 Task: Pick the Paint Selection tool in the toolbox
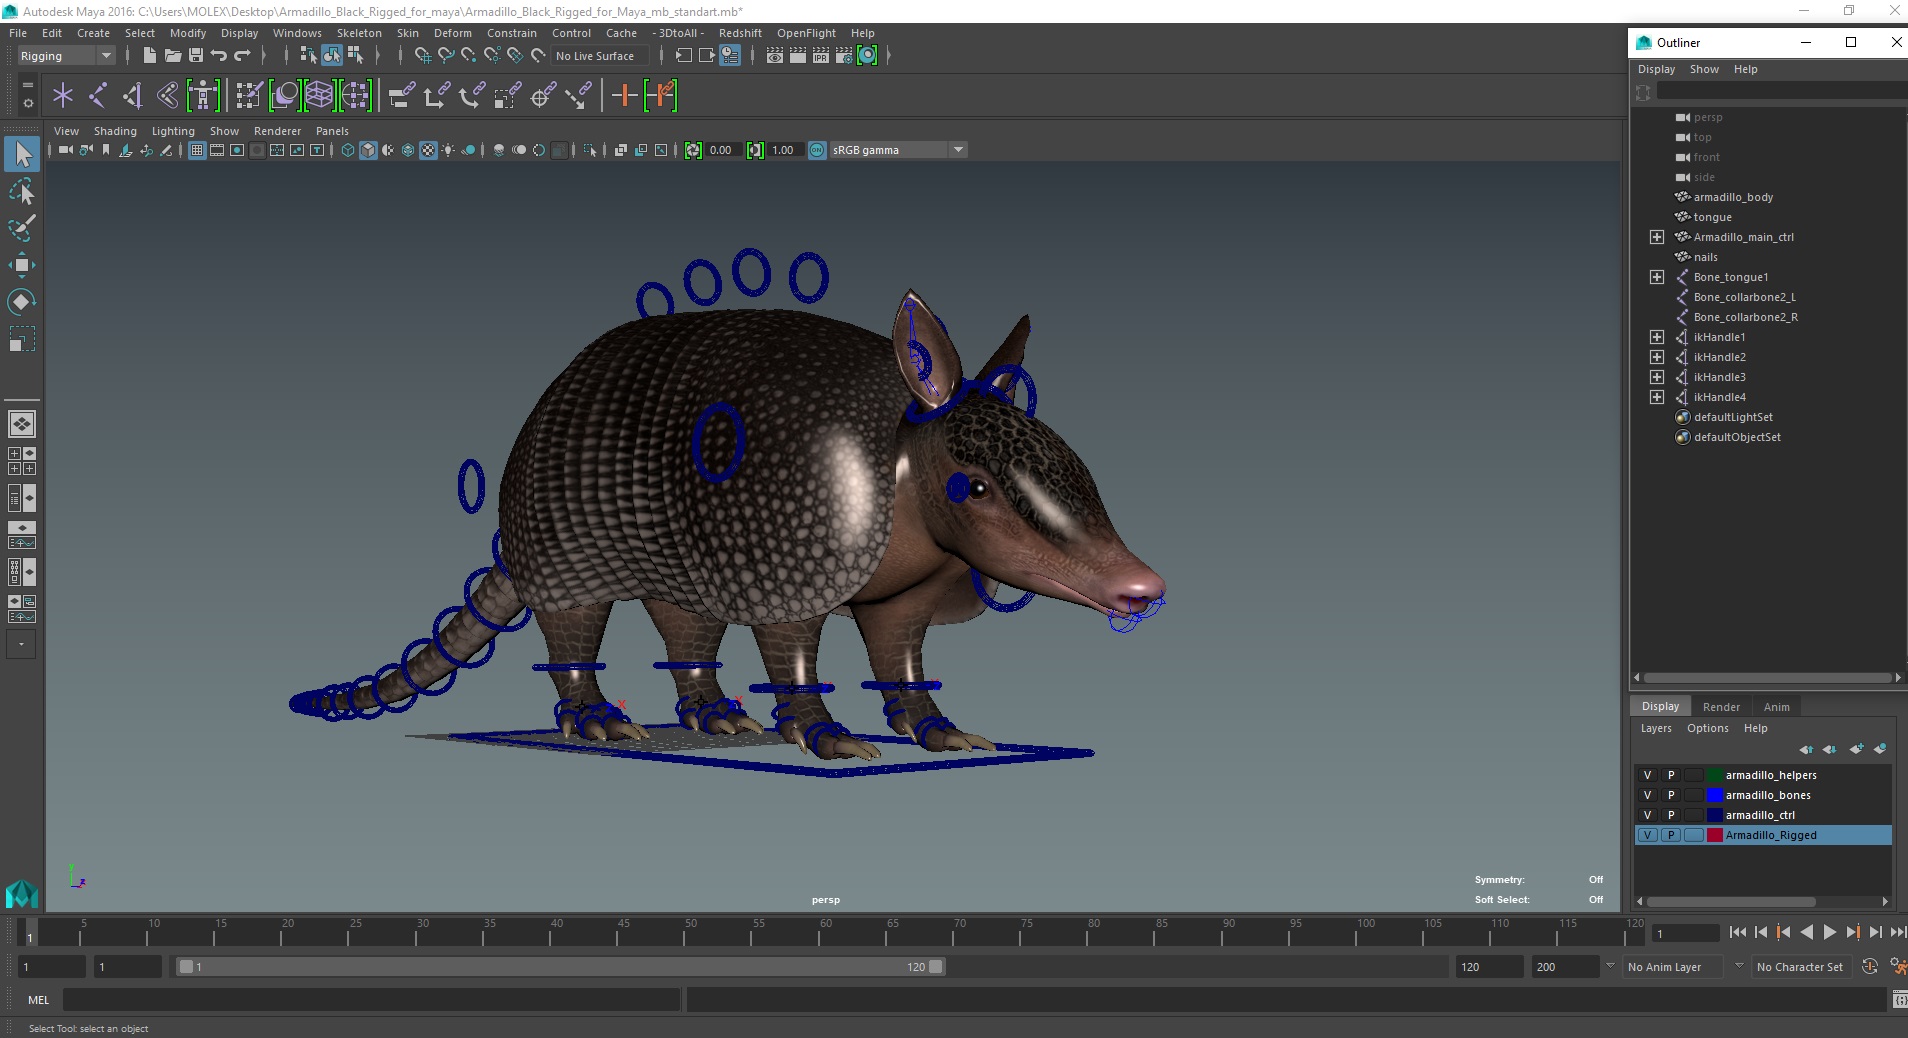tap(22, 228)
